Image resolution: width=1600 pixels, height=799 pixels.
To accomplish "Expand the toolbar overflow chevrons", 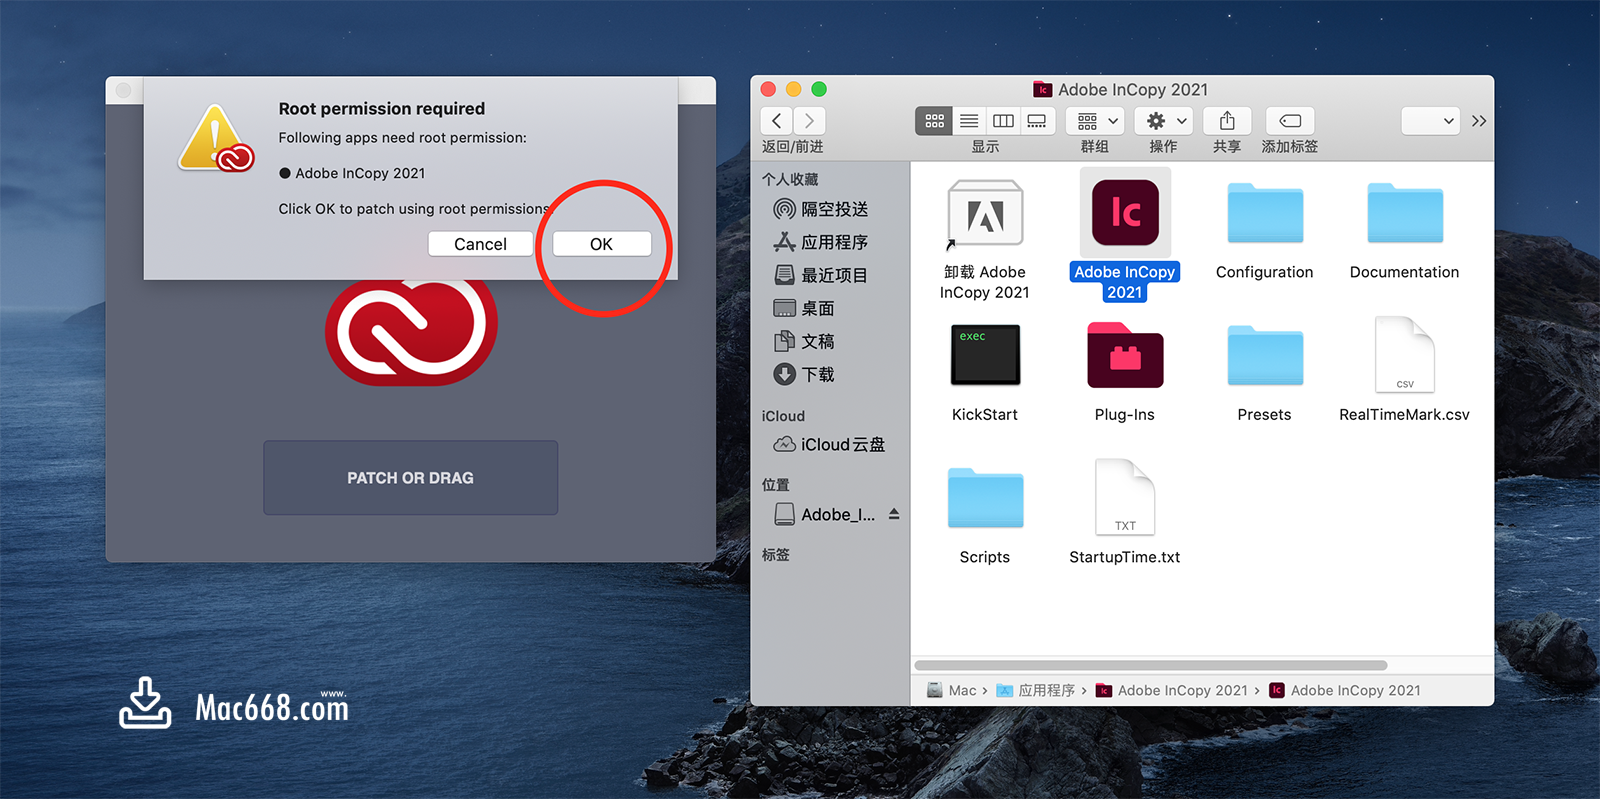I will tap(1479, 121).
